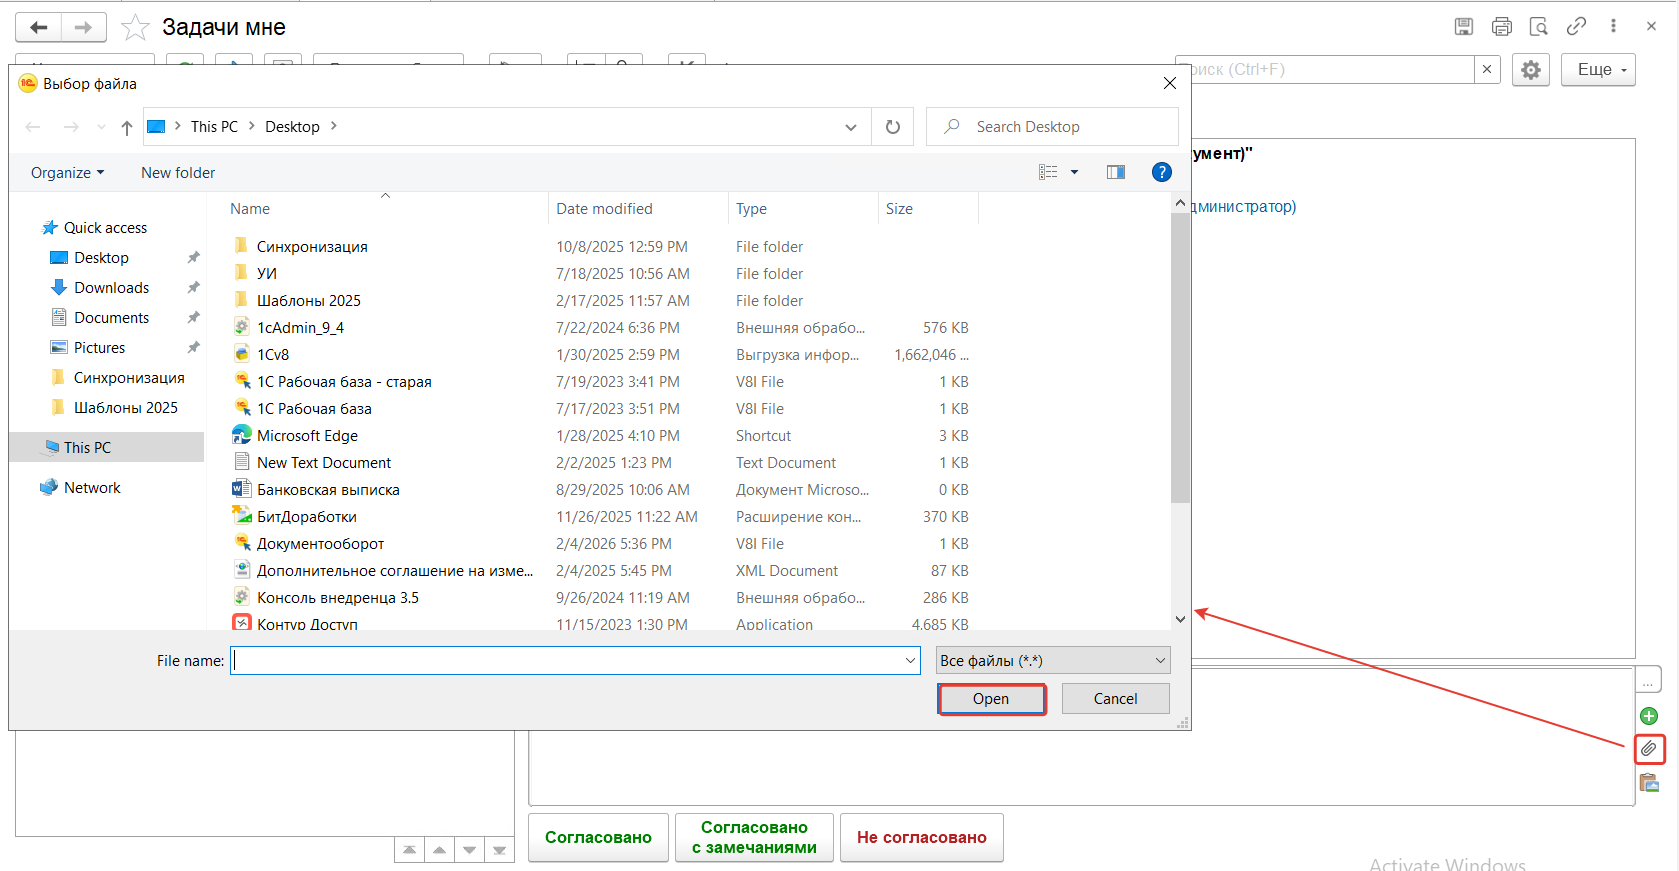Click the settings gear icon
1679x871 pixels.
coord(1530,70)
